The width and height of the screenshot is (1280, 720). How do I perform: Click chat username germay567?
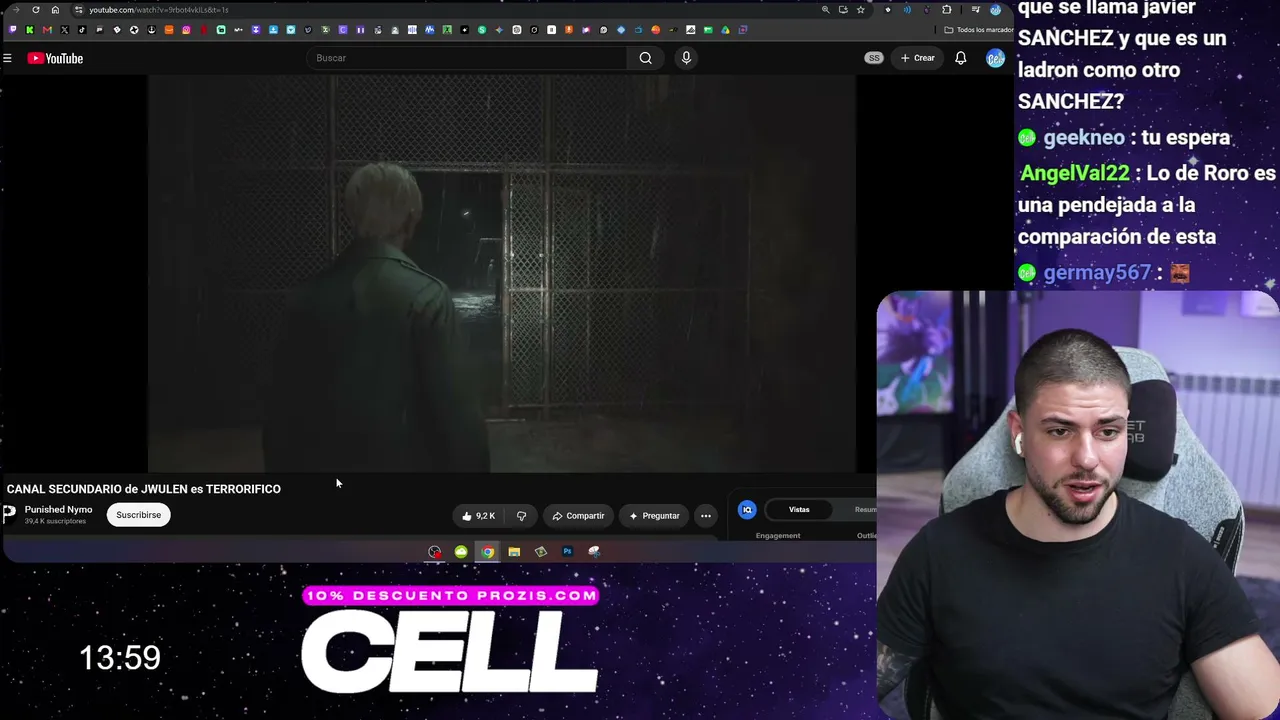pos(1097,273)
